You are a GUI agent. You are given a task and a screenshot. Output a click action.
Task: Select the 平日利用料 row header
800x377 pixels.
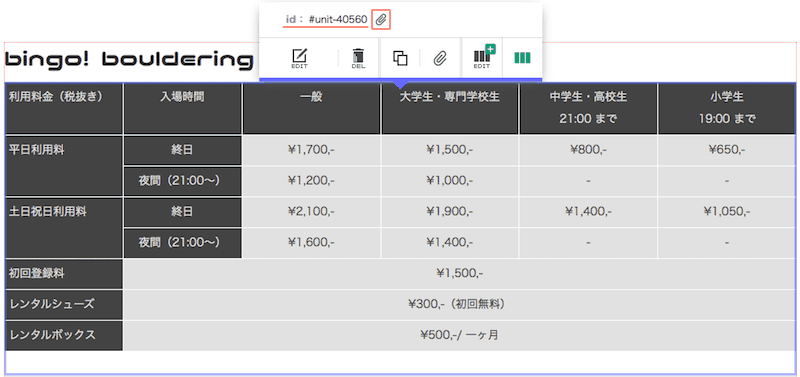(x=64, y=166)
